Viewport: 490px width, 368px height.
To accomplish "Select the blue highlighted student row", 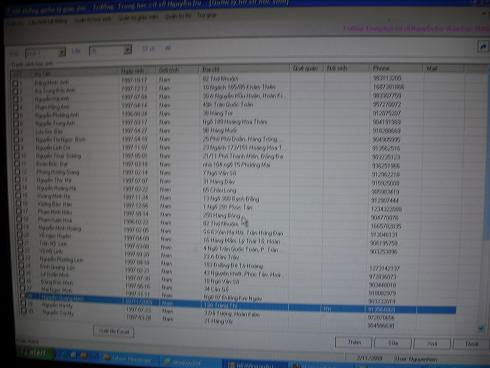I will 240,304.
